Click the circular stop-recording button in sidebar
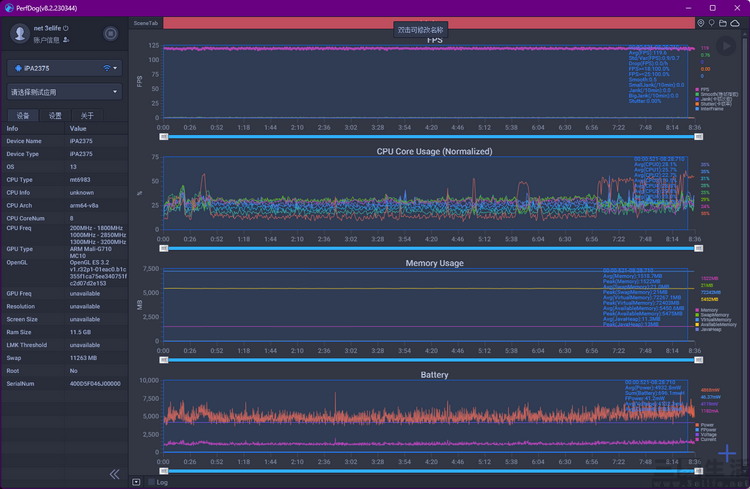The image size is (750, 489). (110, 33)
